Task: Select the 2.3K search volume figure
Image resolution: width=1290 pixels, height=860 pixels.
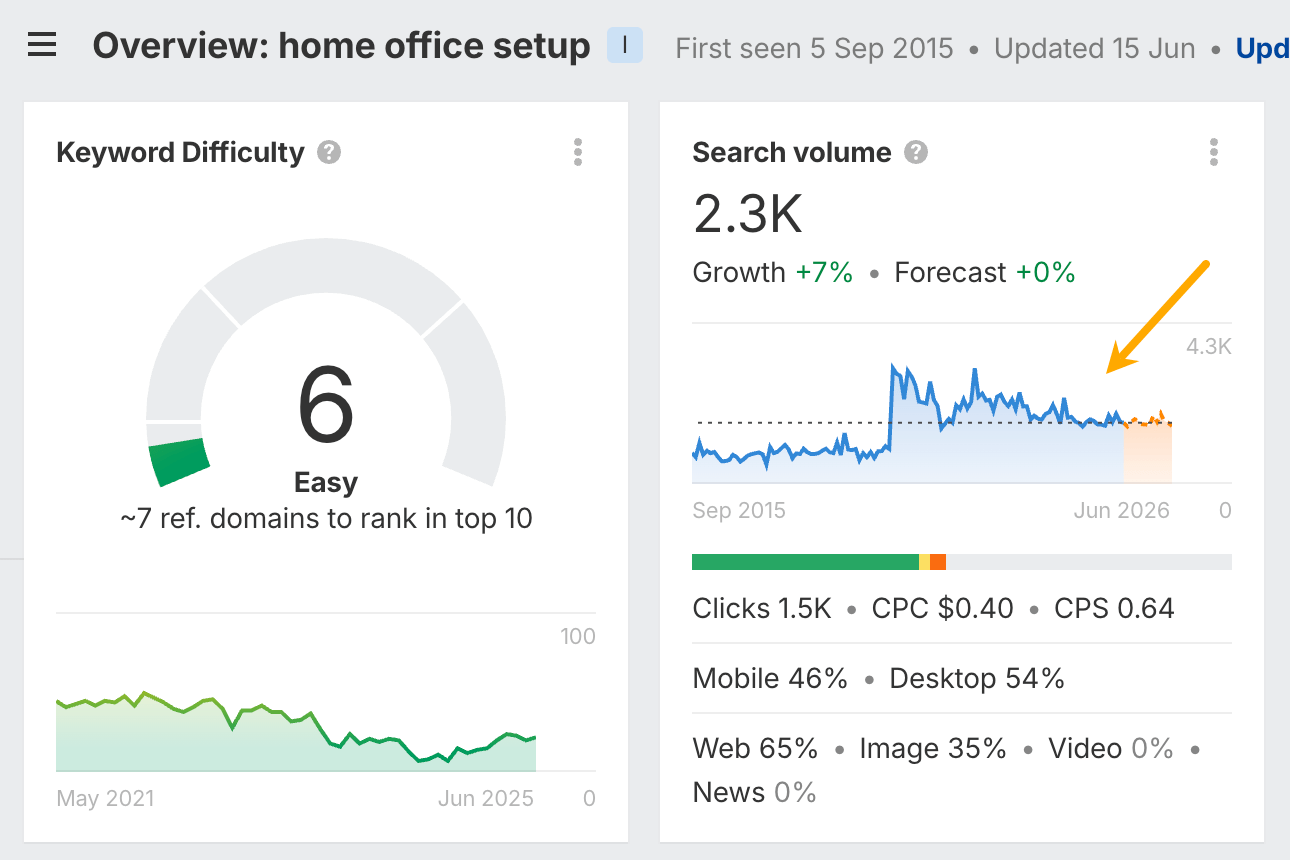Action: coord(747,213)
